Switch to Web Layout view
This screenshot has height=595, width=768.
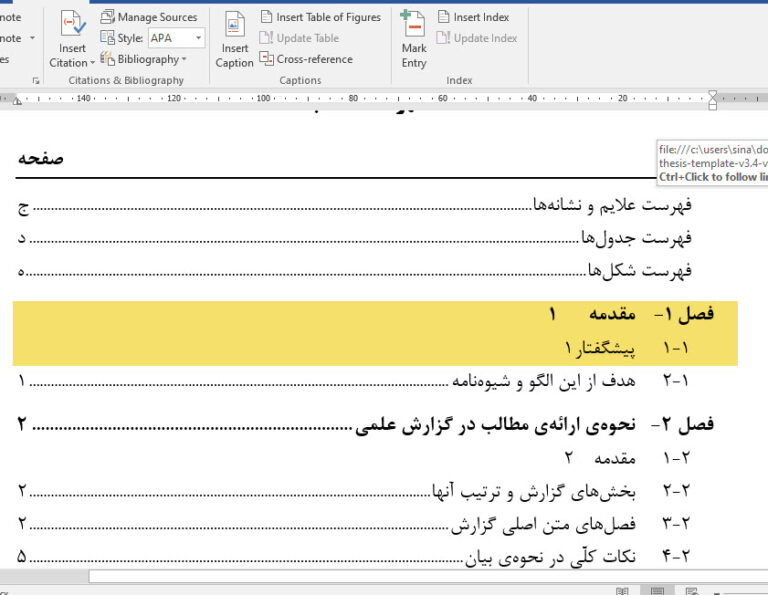click(692, 591)
